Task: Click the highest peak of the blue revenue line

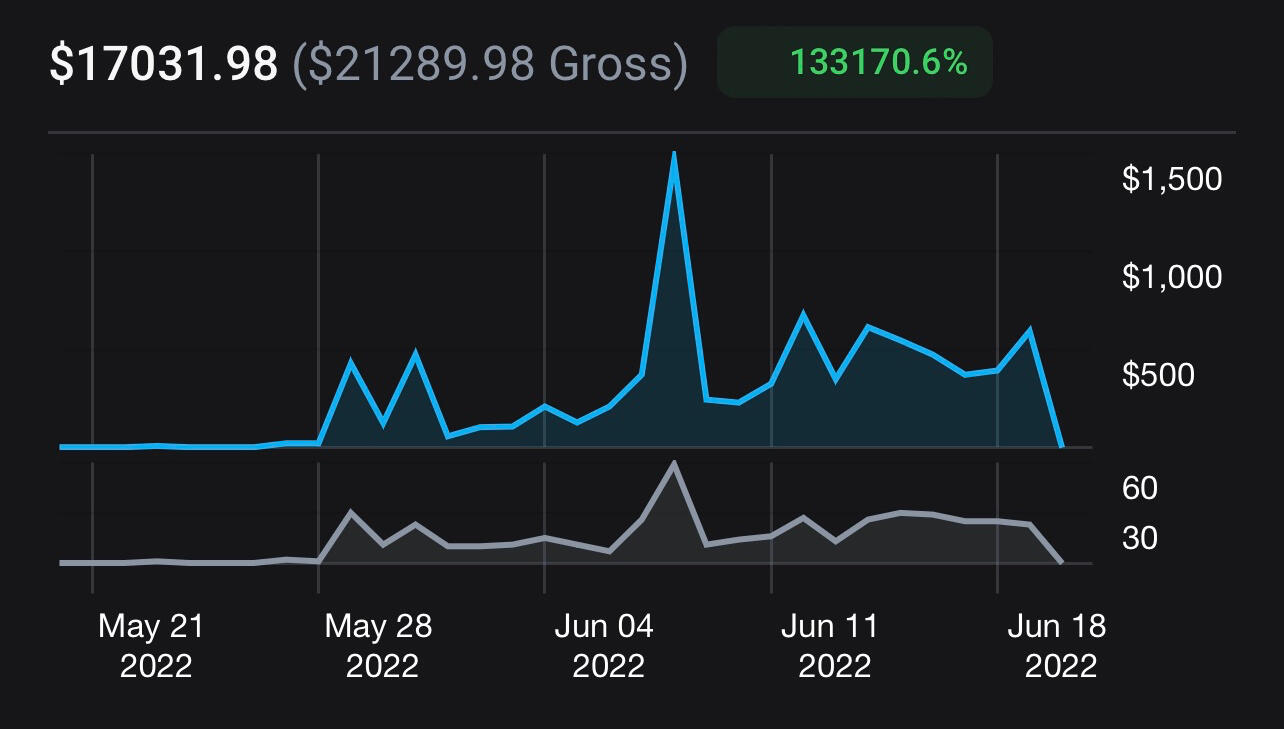Action: coord(674,156)
